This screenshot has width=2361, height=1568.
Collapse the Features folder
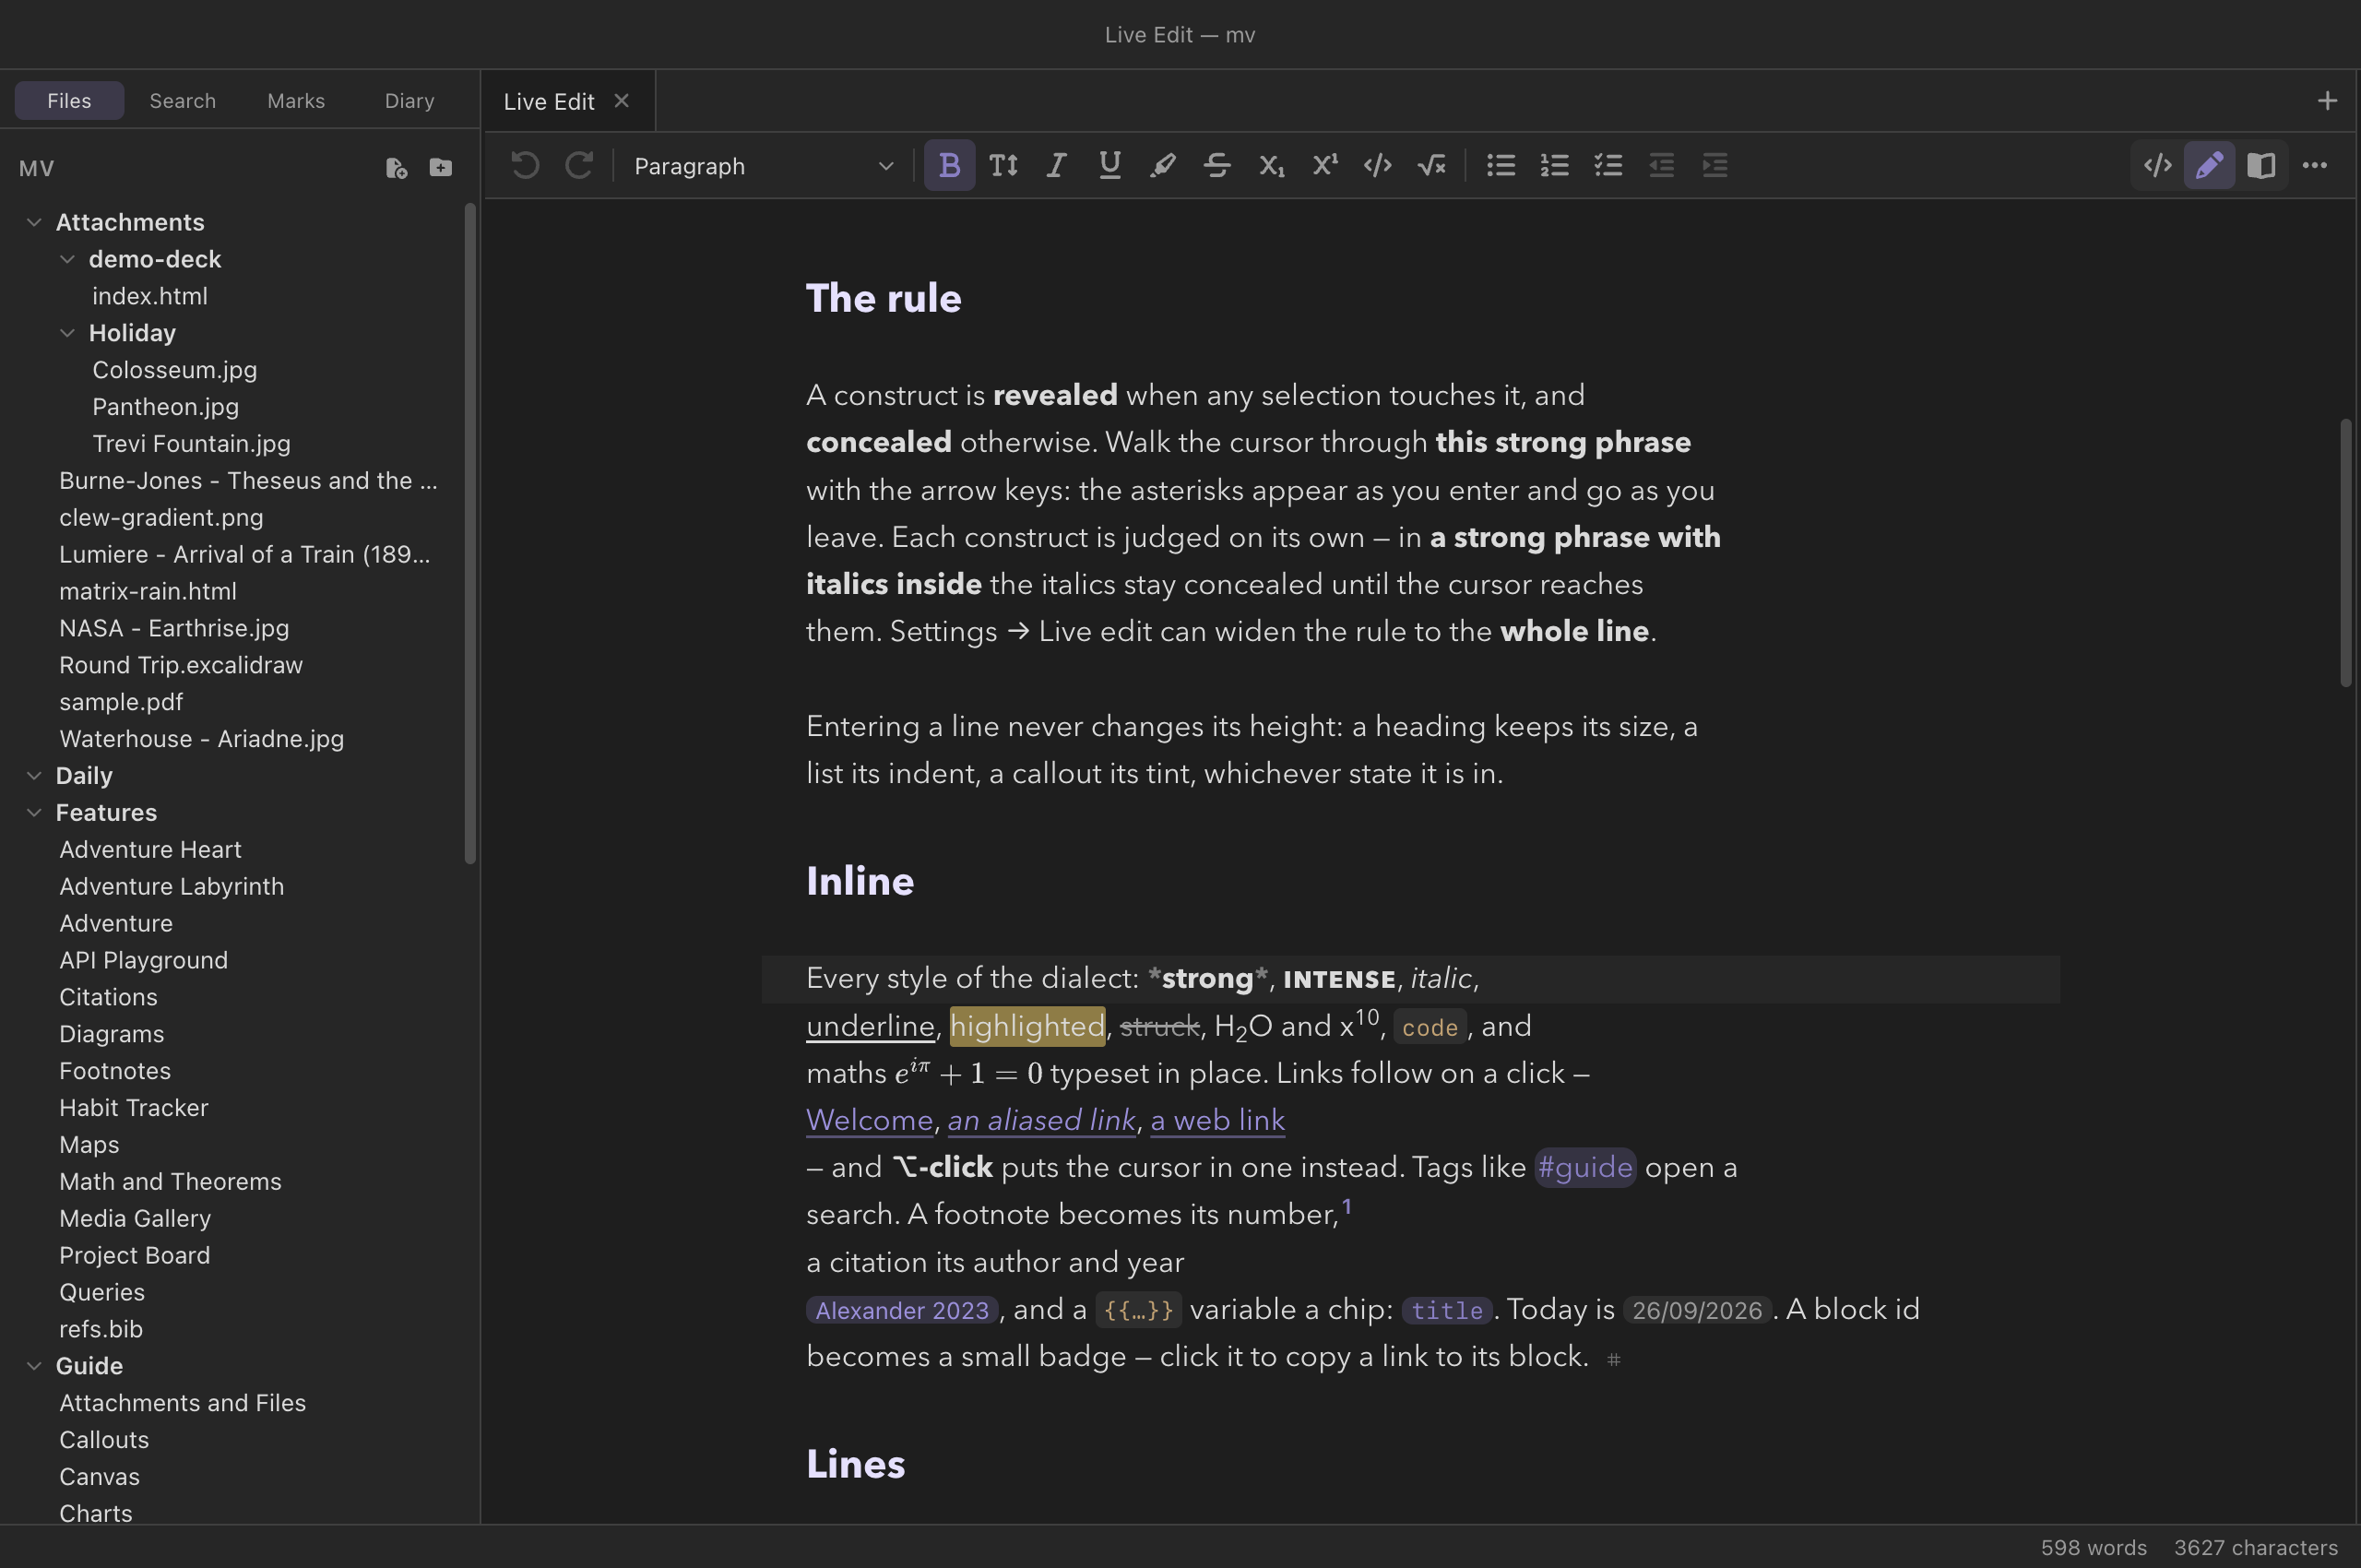pos(34,813)
